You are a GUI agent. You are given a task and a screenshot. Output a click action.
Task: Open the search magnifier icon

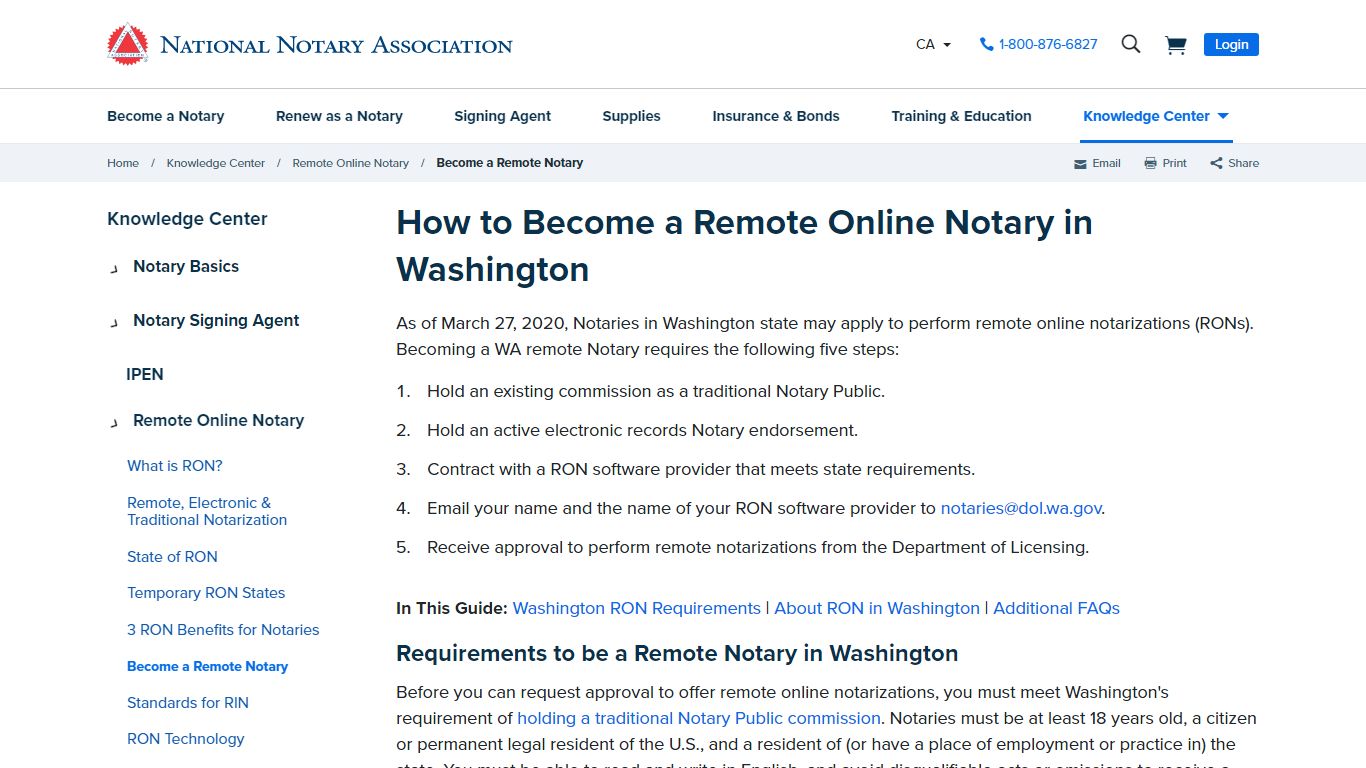click(x=1131, y=44)
